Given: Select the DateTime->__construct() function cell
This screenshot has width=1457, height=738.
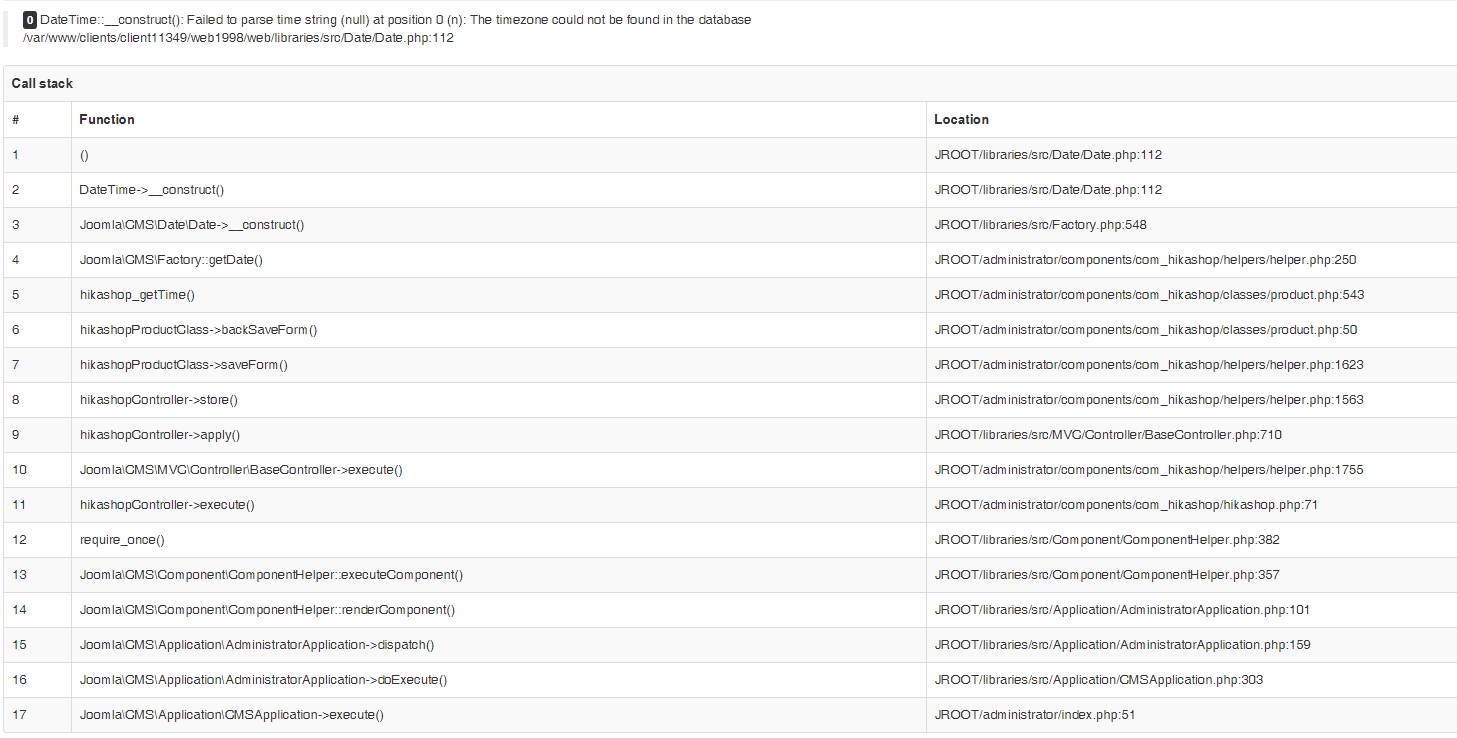Looking at the screenshot, I should click(x=152, y=190).
